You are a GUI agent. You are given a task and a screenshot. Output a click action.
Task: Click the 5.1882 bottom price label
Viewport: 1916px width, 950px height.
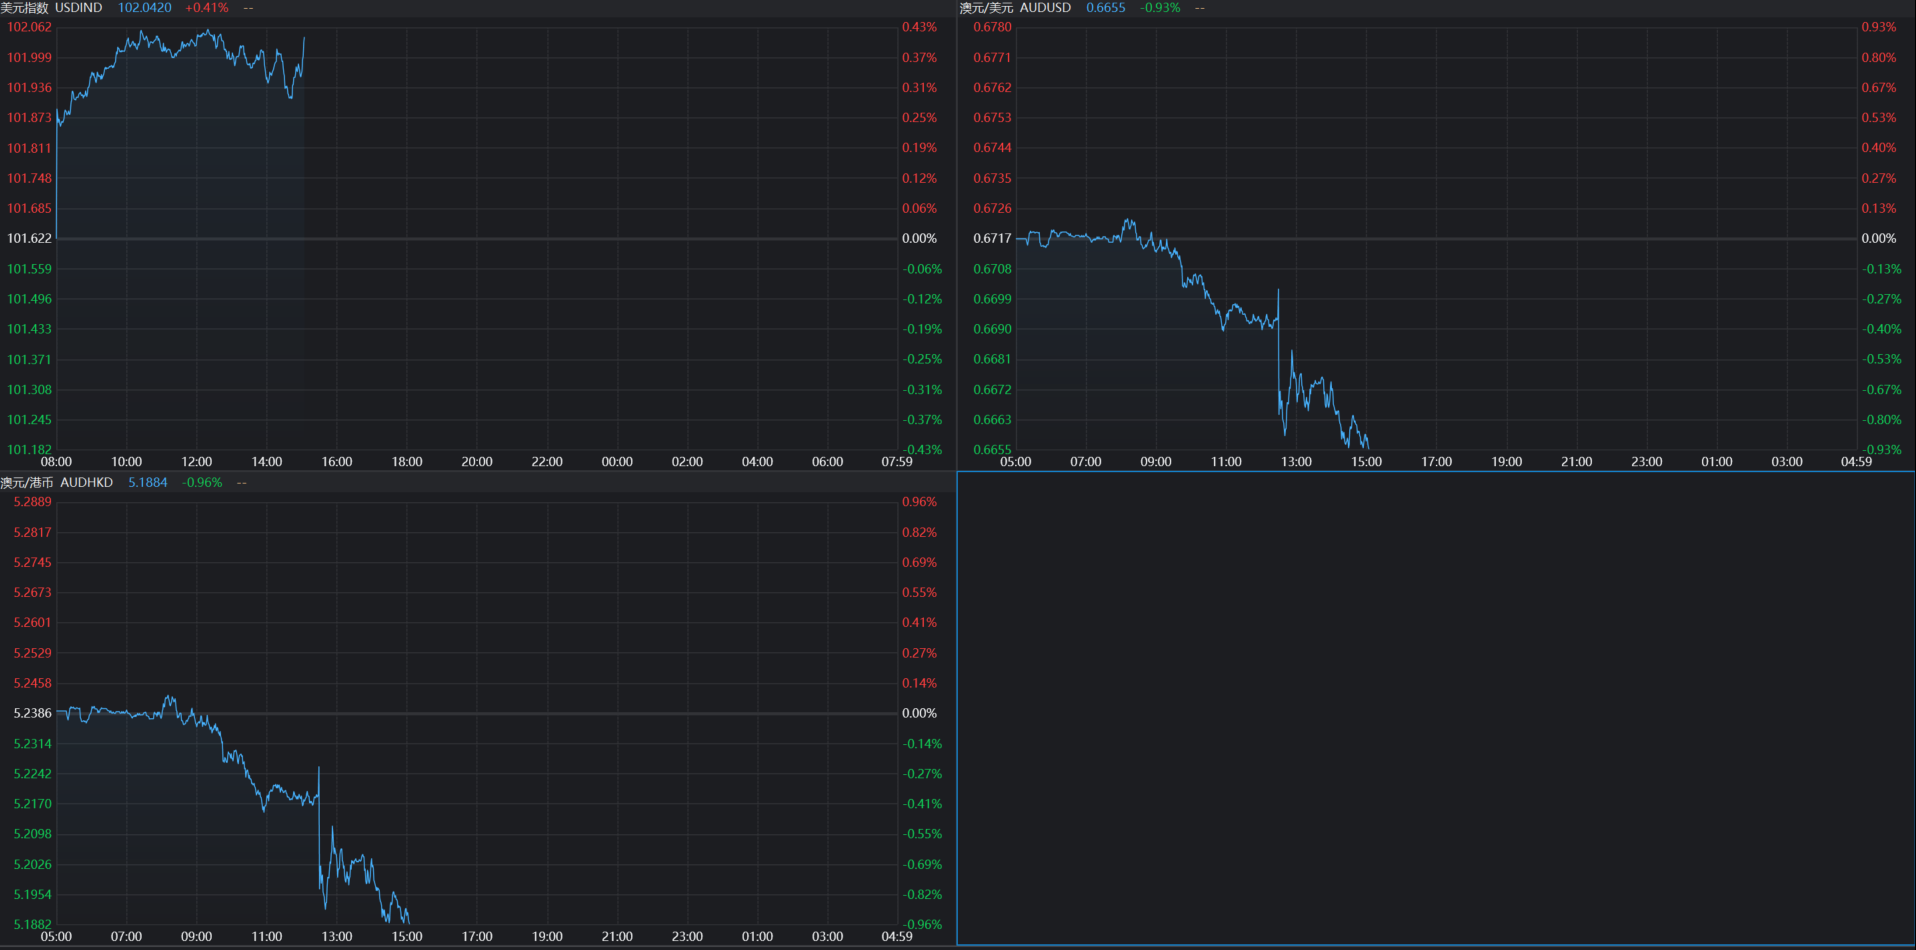pos(32,925)
